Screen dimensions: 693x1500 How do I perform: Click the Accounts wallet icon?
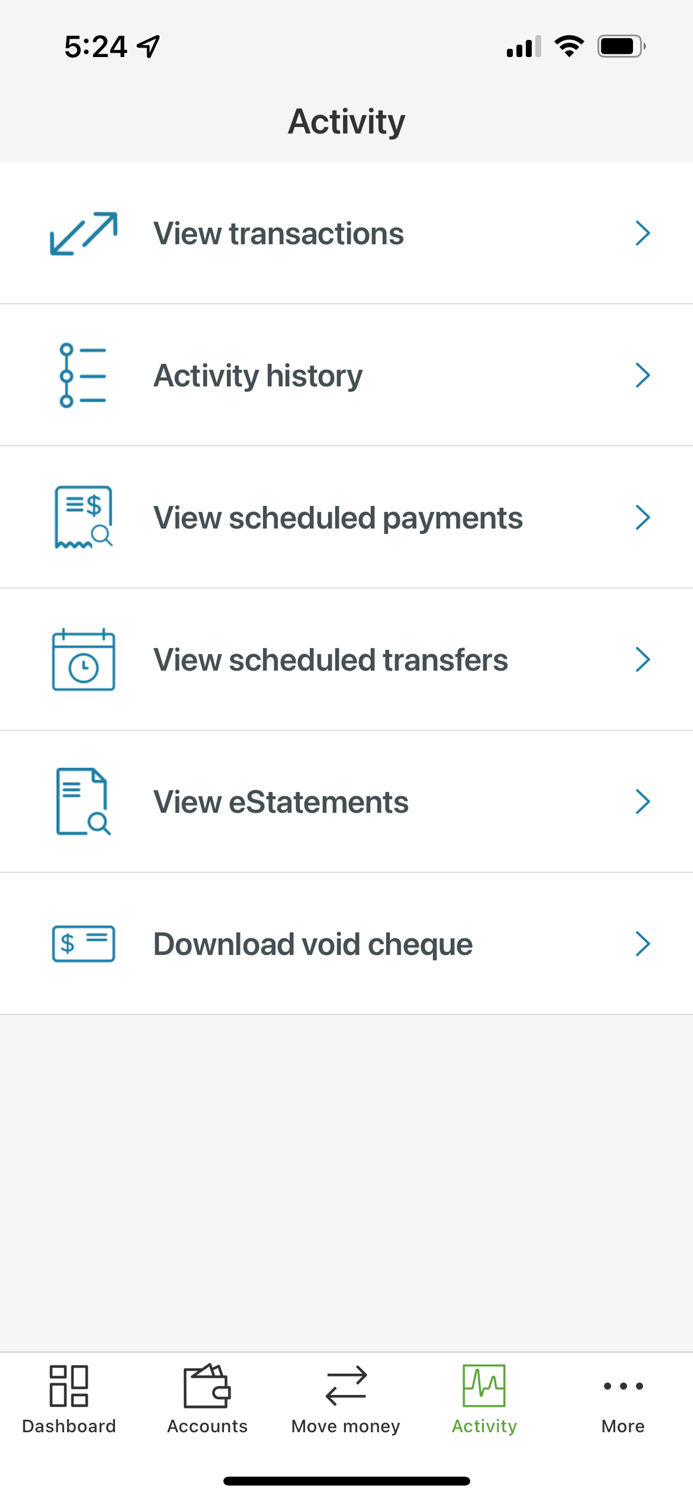[x=207, y=1386]
